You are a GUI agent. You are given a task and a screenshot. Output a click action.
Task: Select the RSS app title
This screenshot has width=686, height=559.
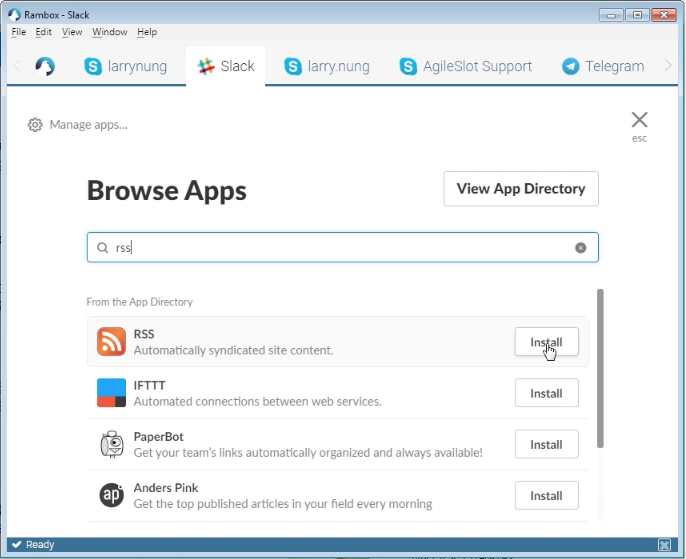[x=144, y=334]
